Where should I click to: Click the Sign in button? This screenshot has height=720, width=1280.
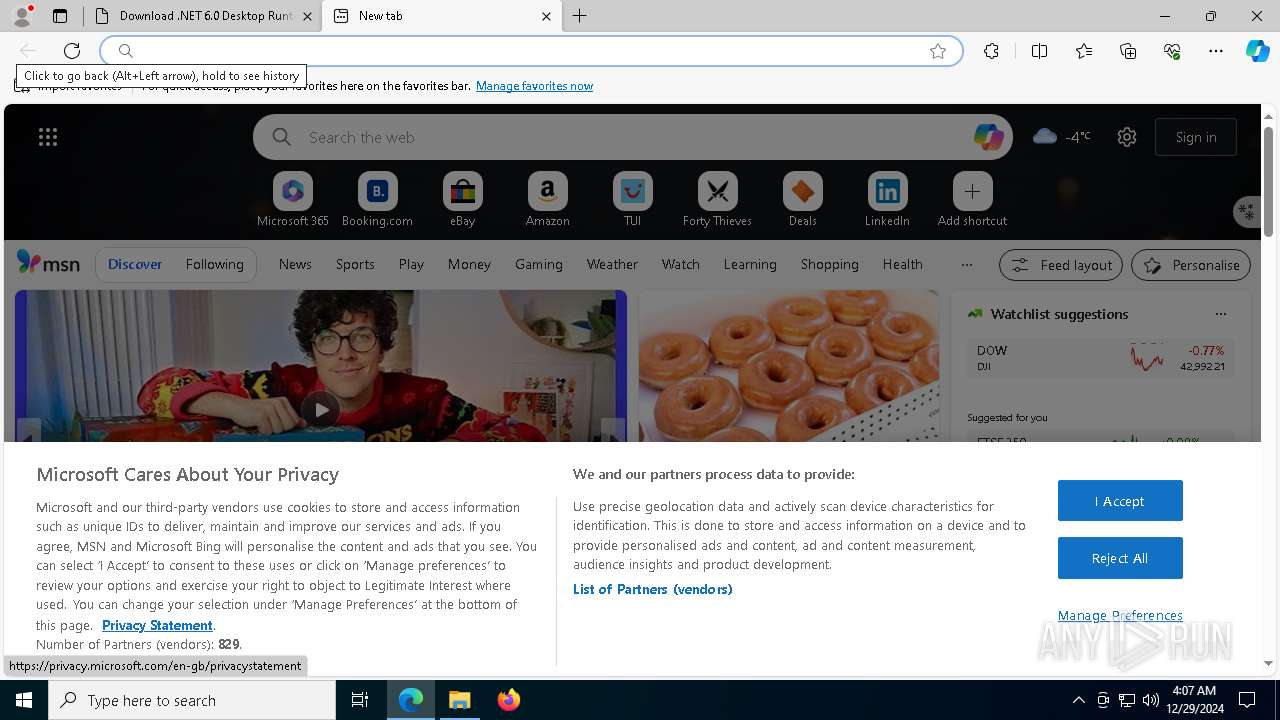(1196, 137)
